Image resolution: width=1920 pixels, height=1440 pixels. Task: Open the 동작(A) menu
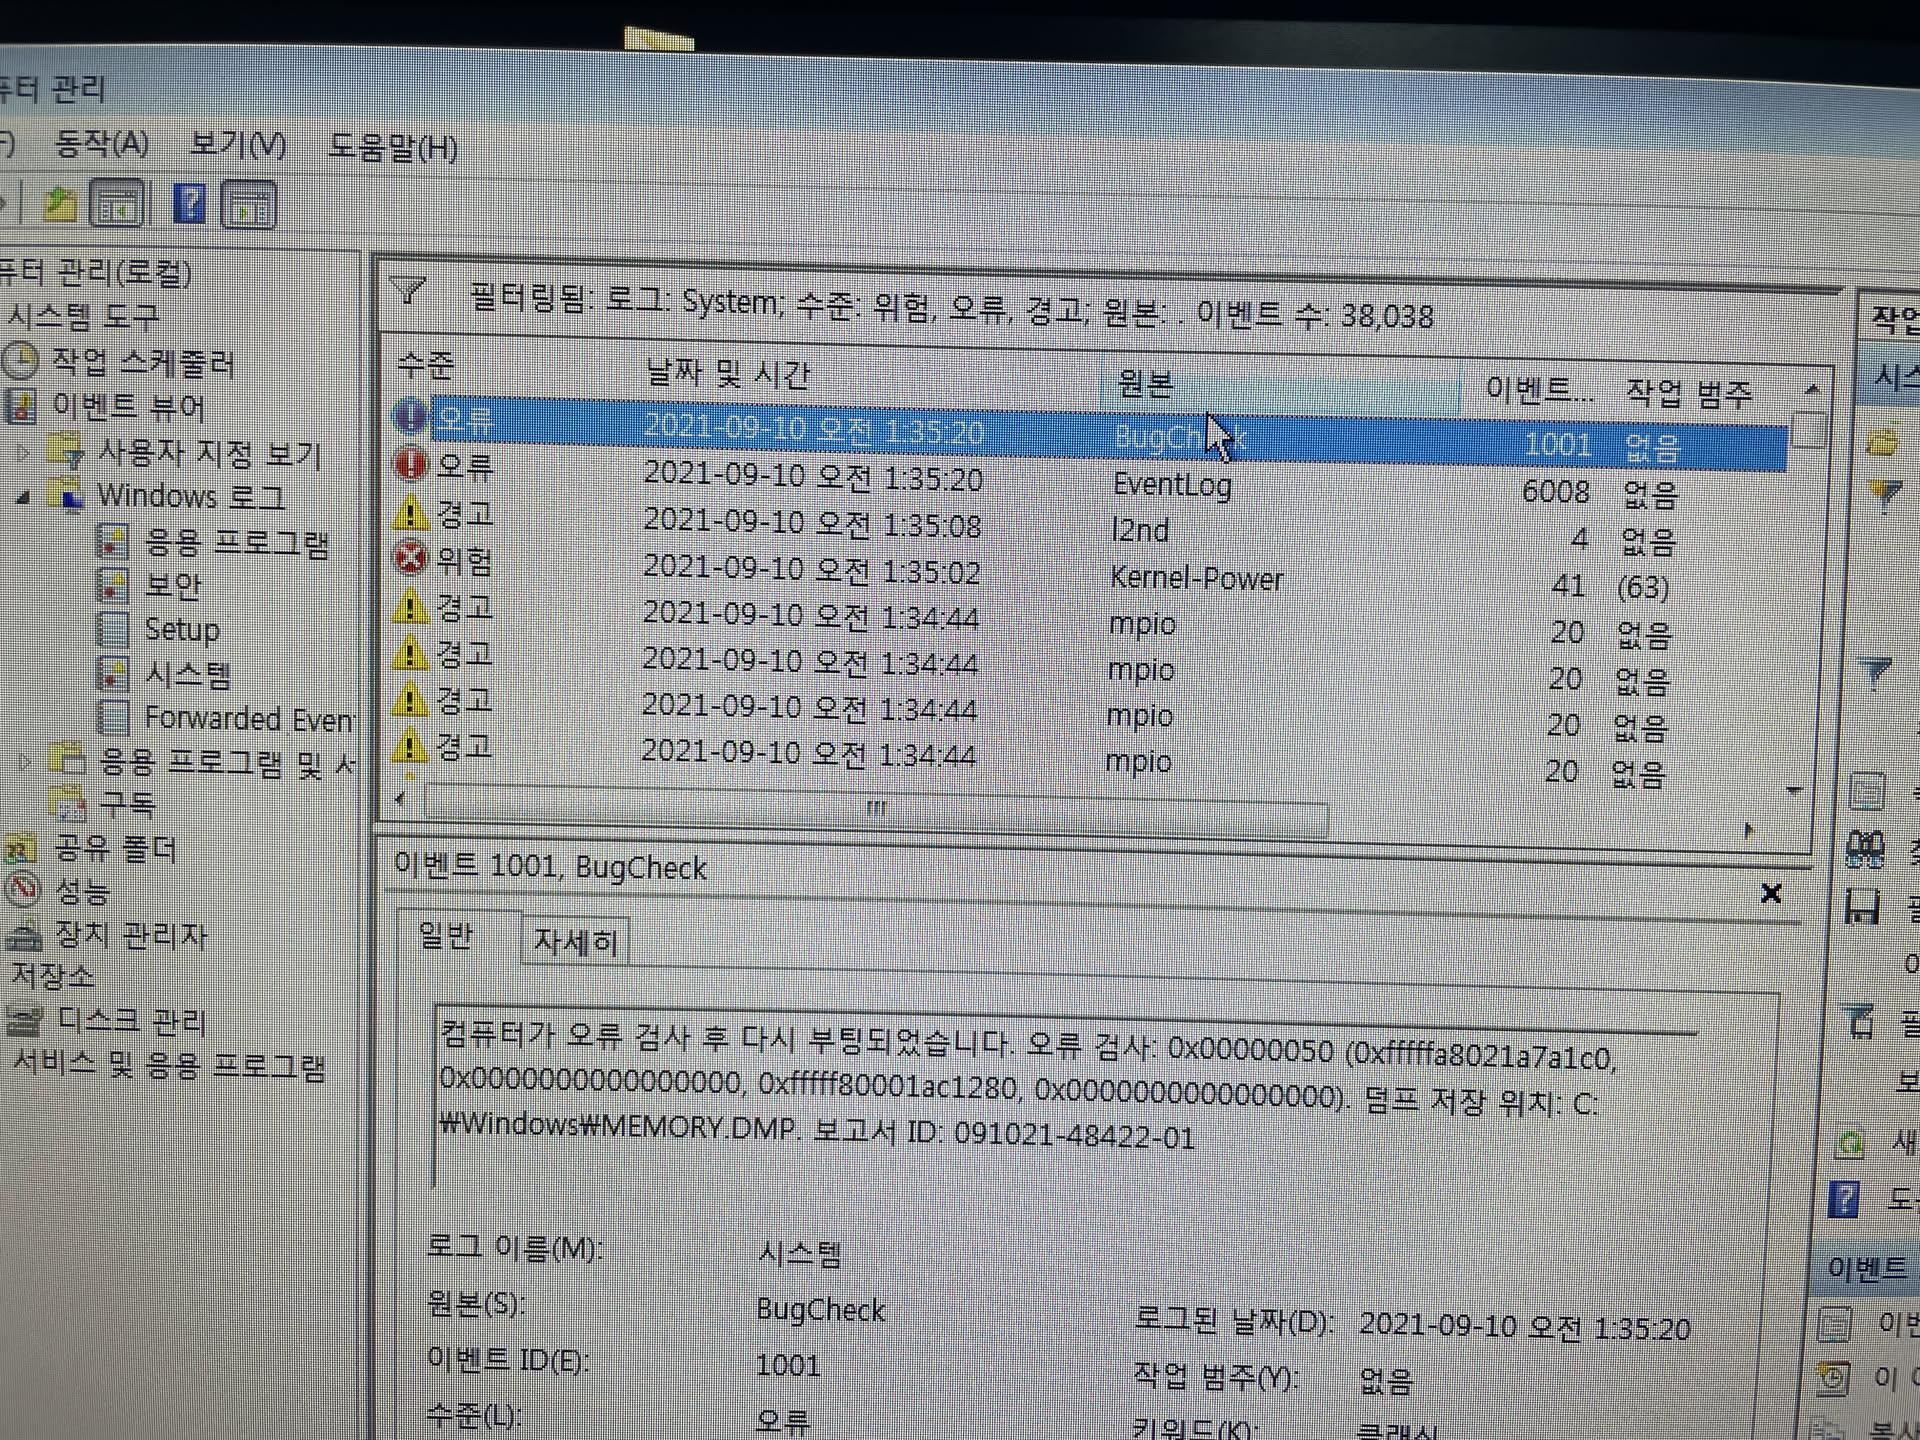point(101,144)
